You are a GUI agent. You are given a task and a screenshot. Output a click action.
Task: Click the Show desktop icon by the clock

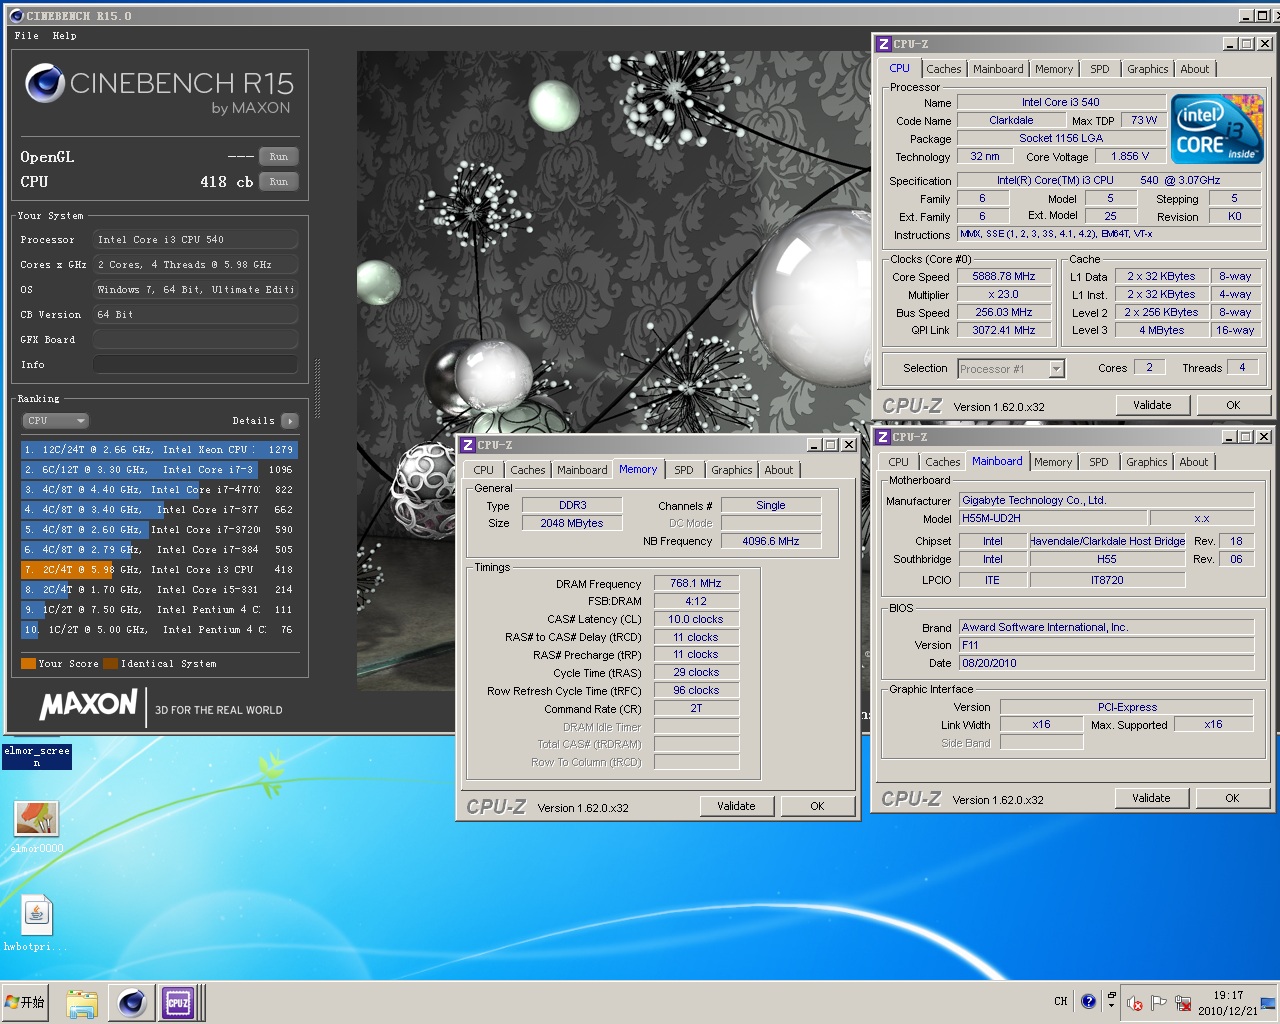[1268, 1003]
